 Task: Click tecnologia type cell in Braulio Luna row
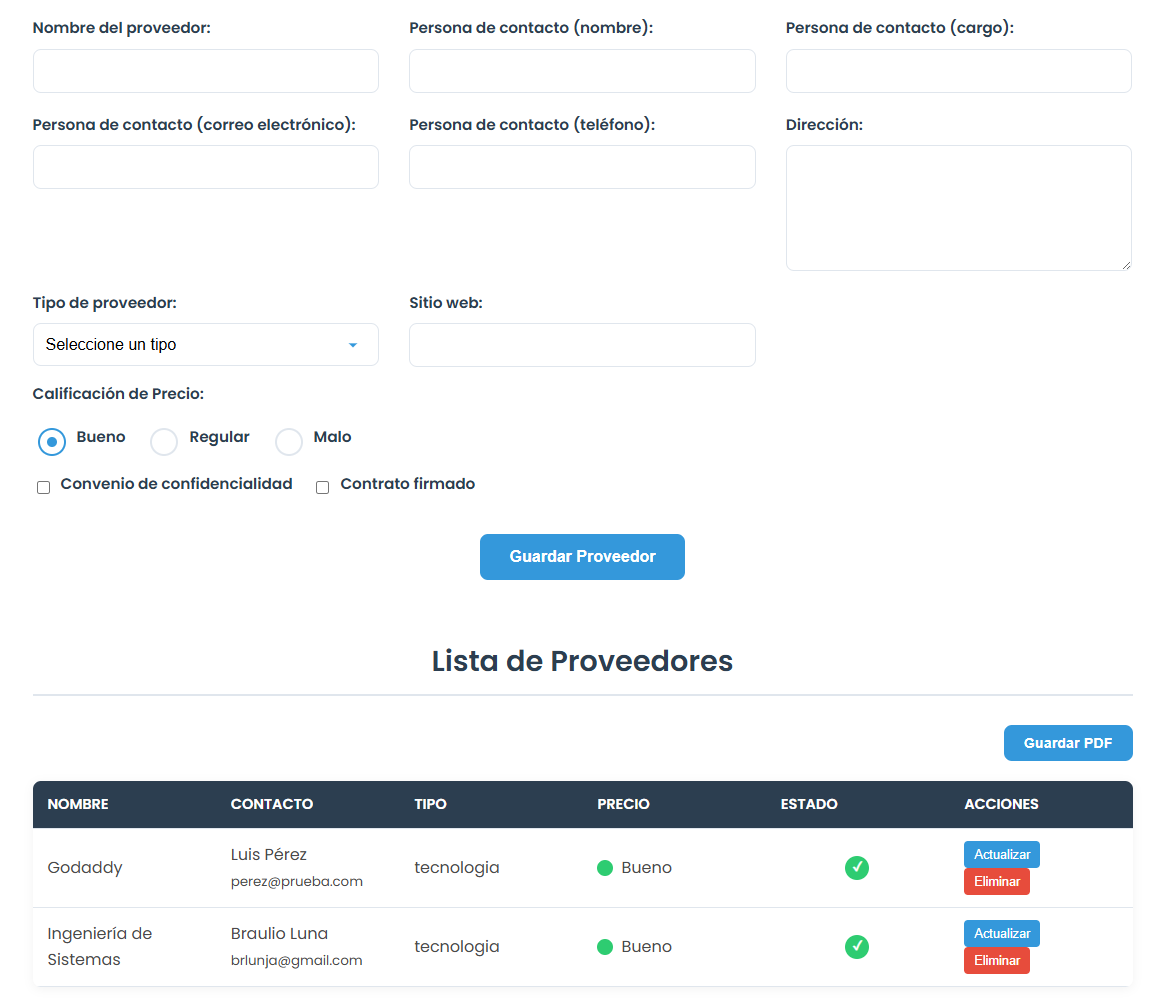[x=457, y=947]
